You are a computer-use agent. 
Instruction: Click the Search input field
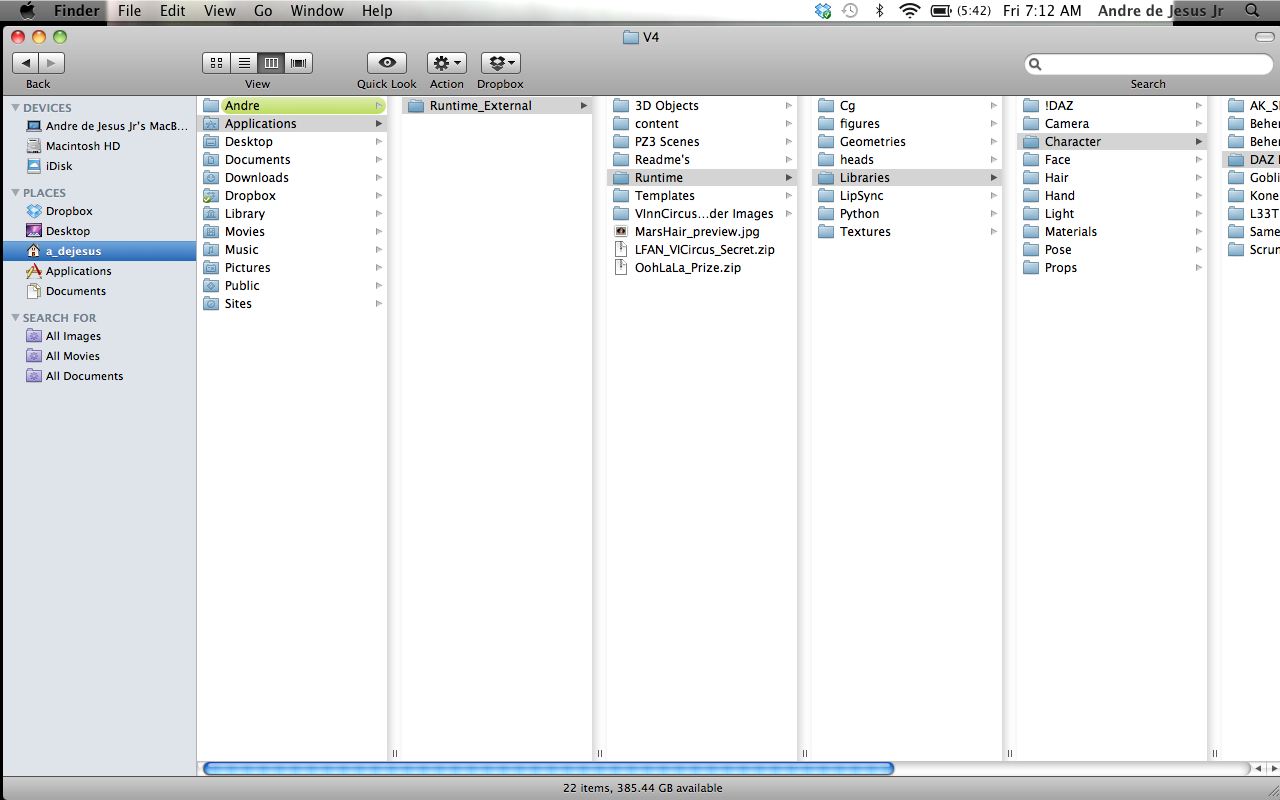1148,64
